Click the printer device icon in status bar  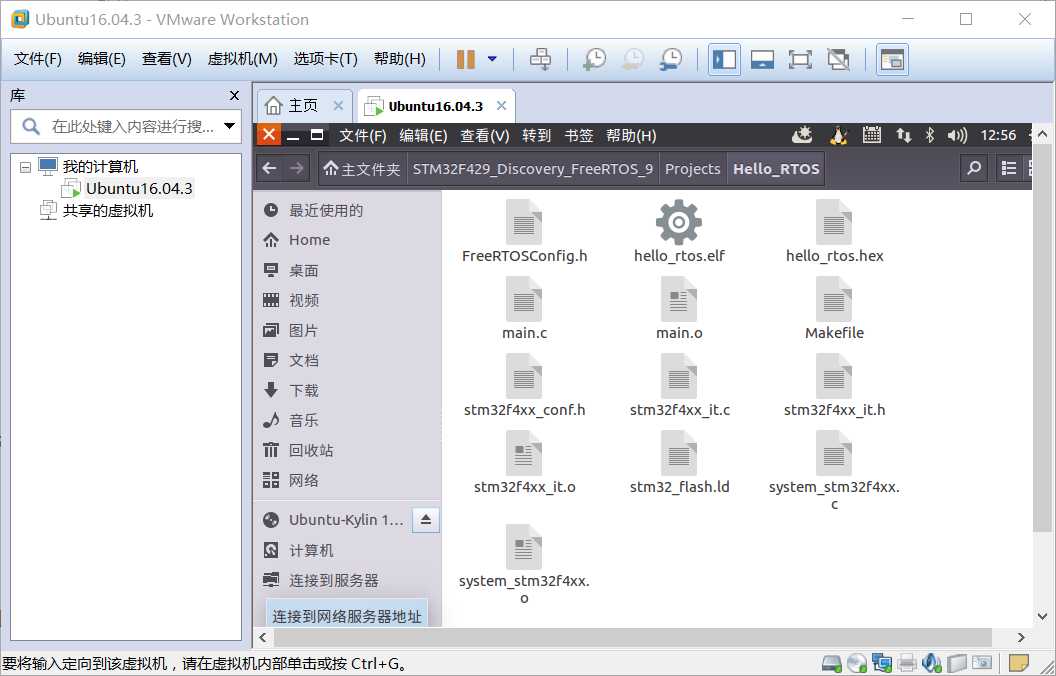[x=906, y=663]
